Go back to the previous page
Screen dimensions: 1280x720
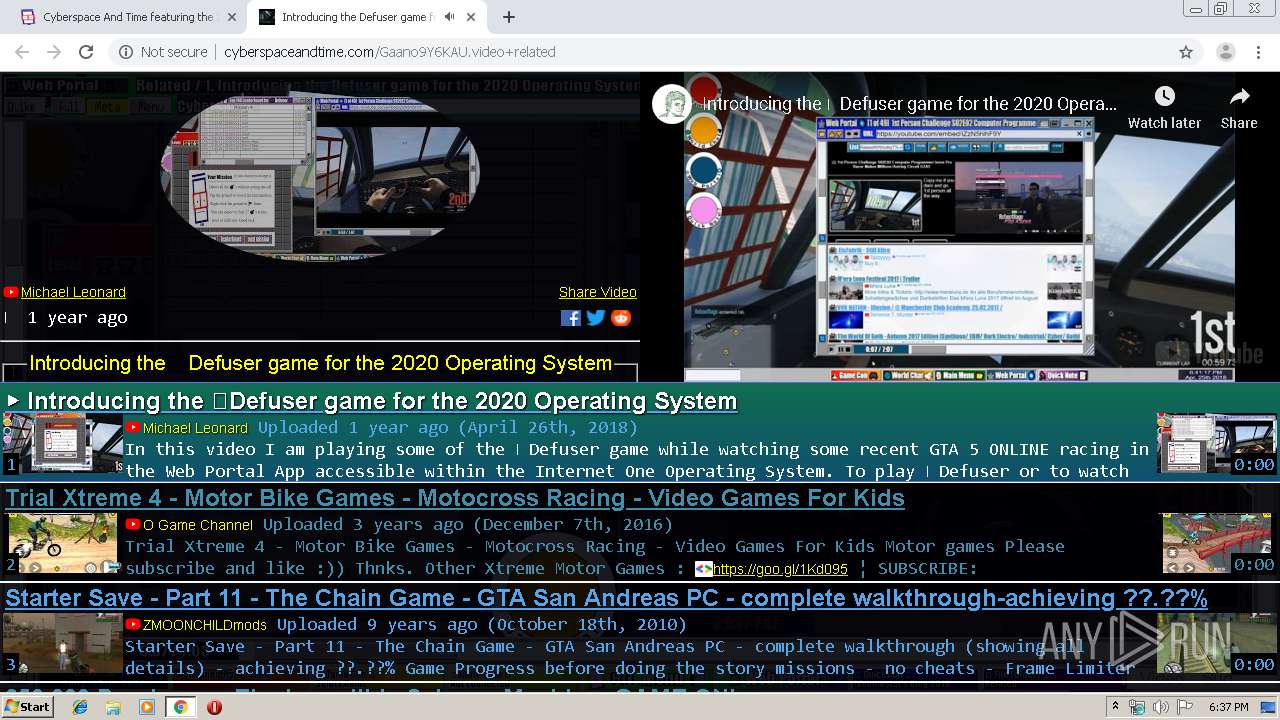click(x=22, y=52)
